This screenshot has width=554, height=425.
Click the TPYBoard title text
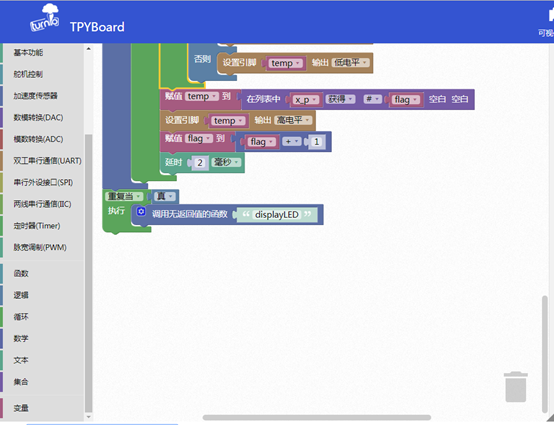click(x=97, y=27)
